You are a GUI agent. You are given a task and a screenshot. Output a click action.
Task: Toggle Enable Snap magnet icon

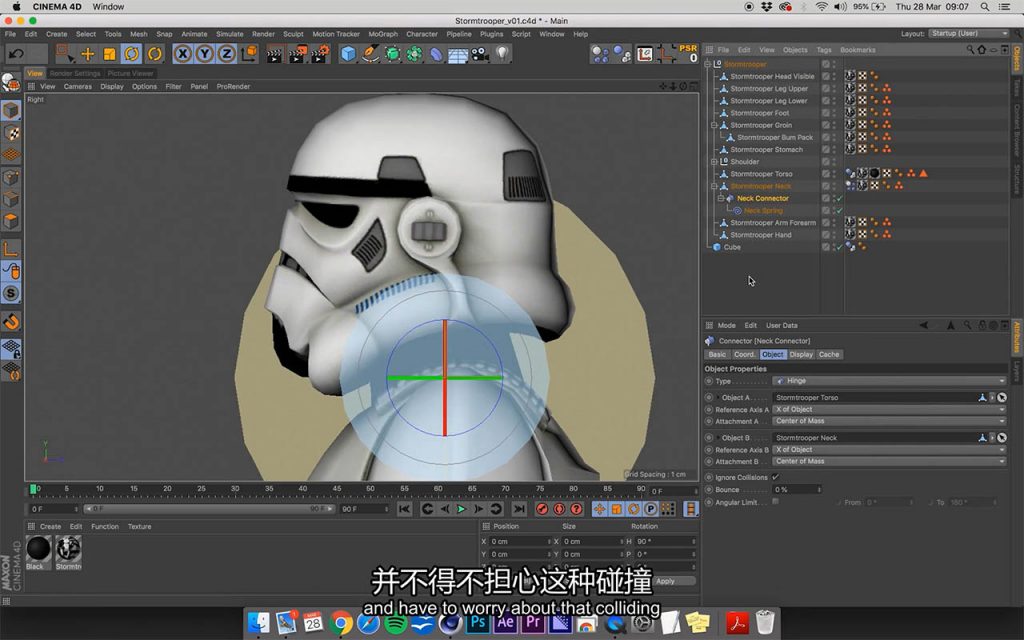(x=11, y=321)
